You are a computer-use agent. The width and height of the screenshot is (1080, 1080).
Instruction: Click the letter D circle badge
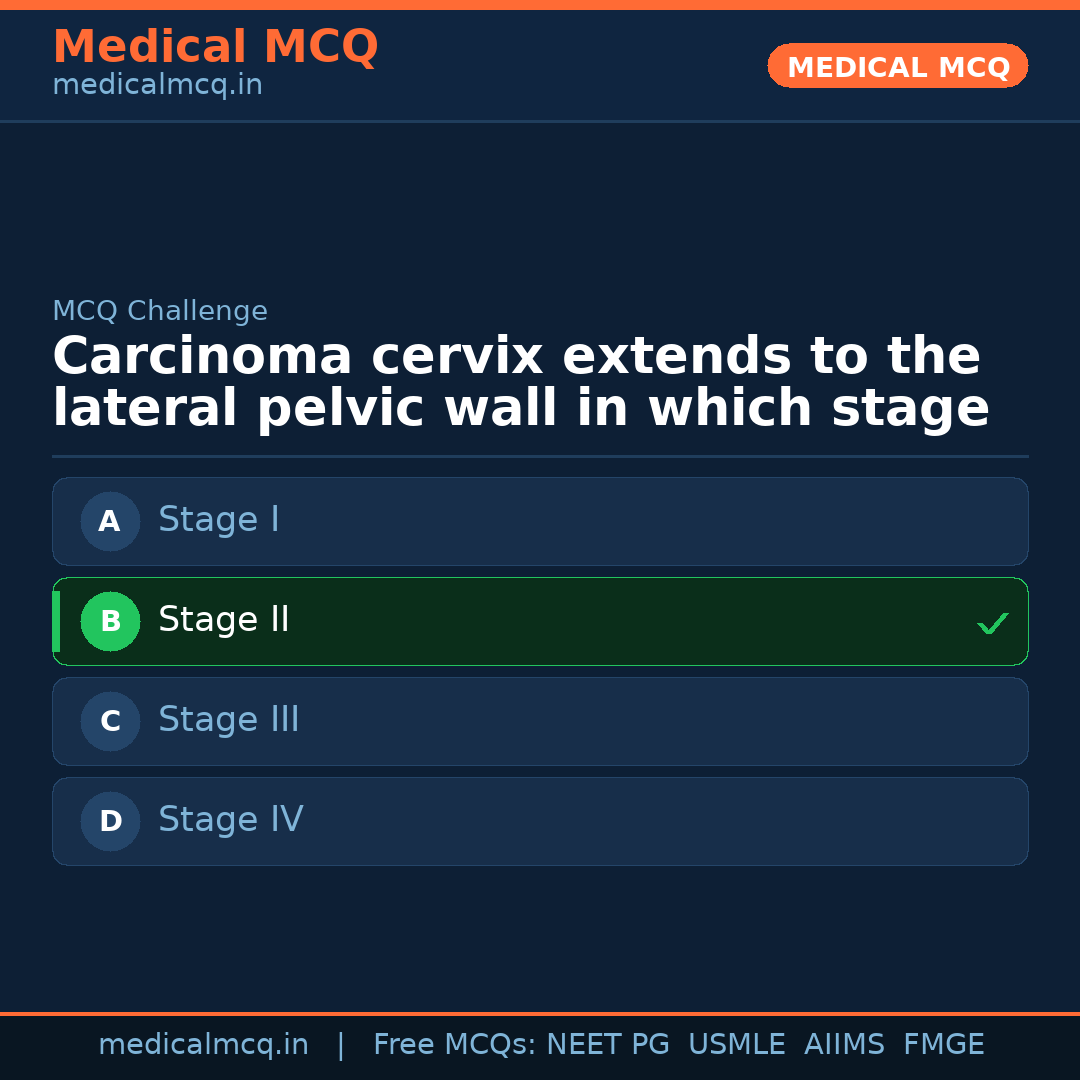(110, 821)
